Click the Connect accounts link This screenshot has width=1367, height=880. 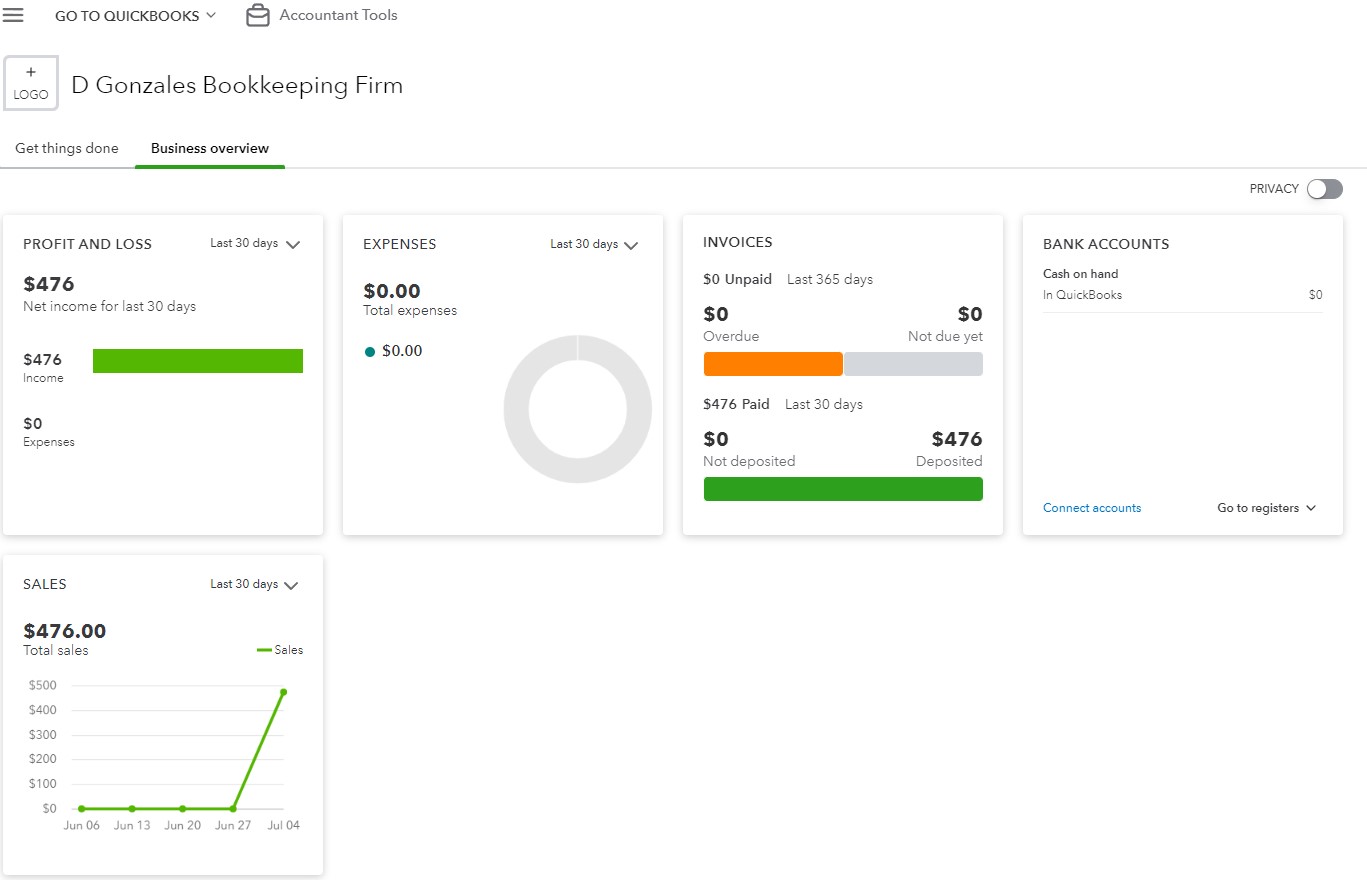(x=1092, y=508)
